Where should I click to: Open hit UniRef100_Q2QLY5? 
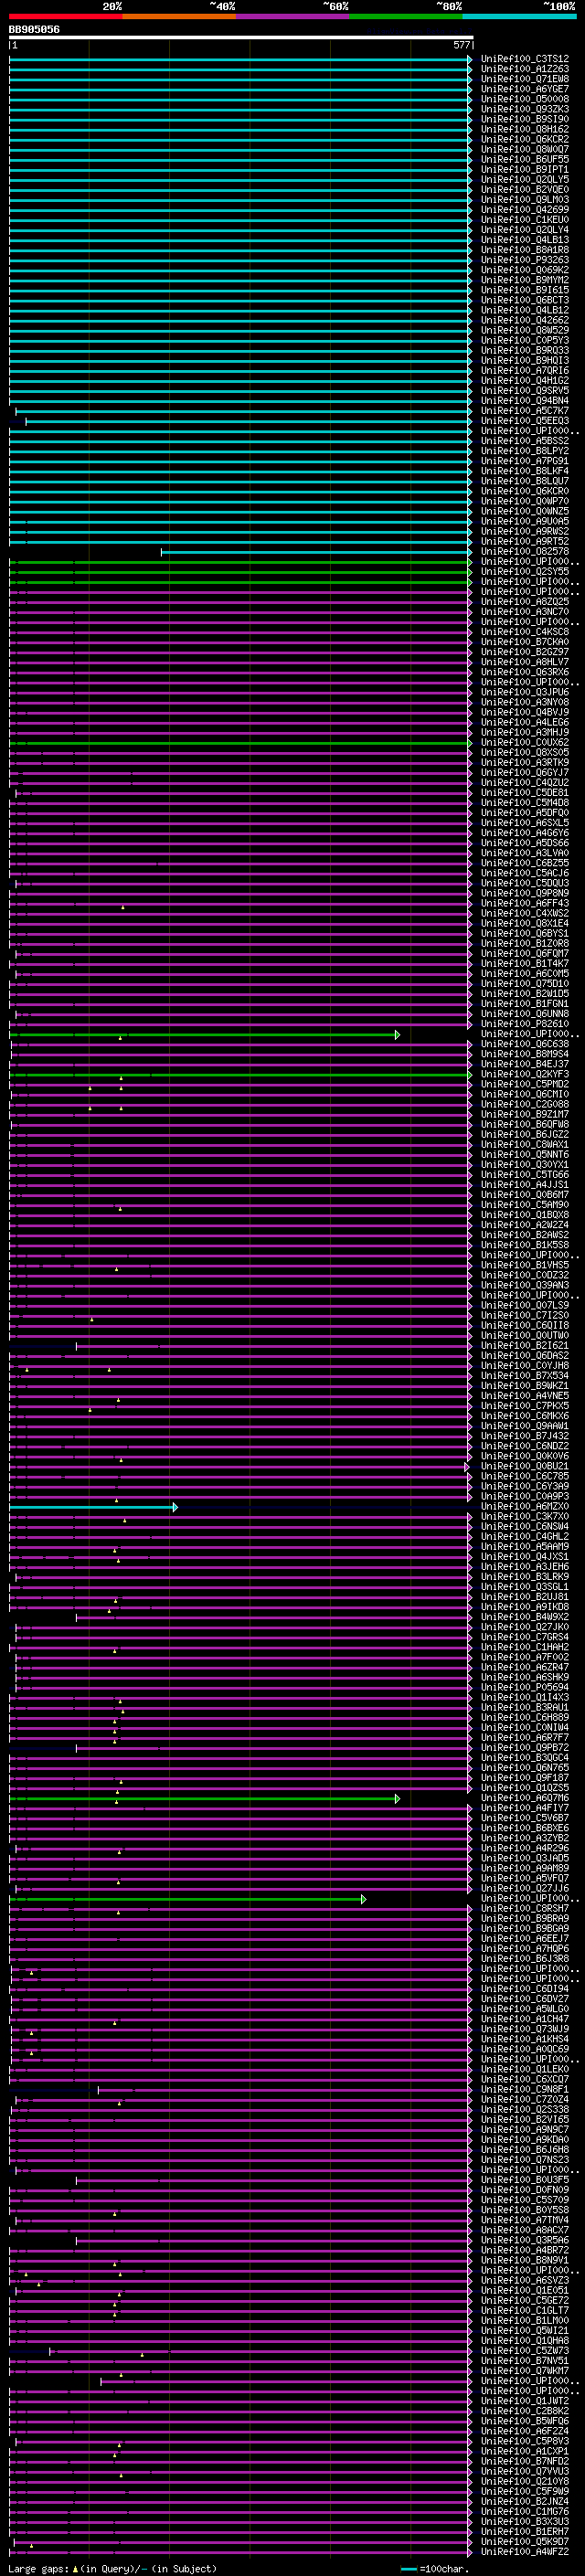coord(525,179)
